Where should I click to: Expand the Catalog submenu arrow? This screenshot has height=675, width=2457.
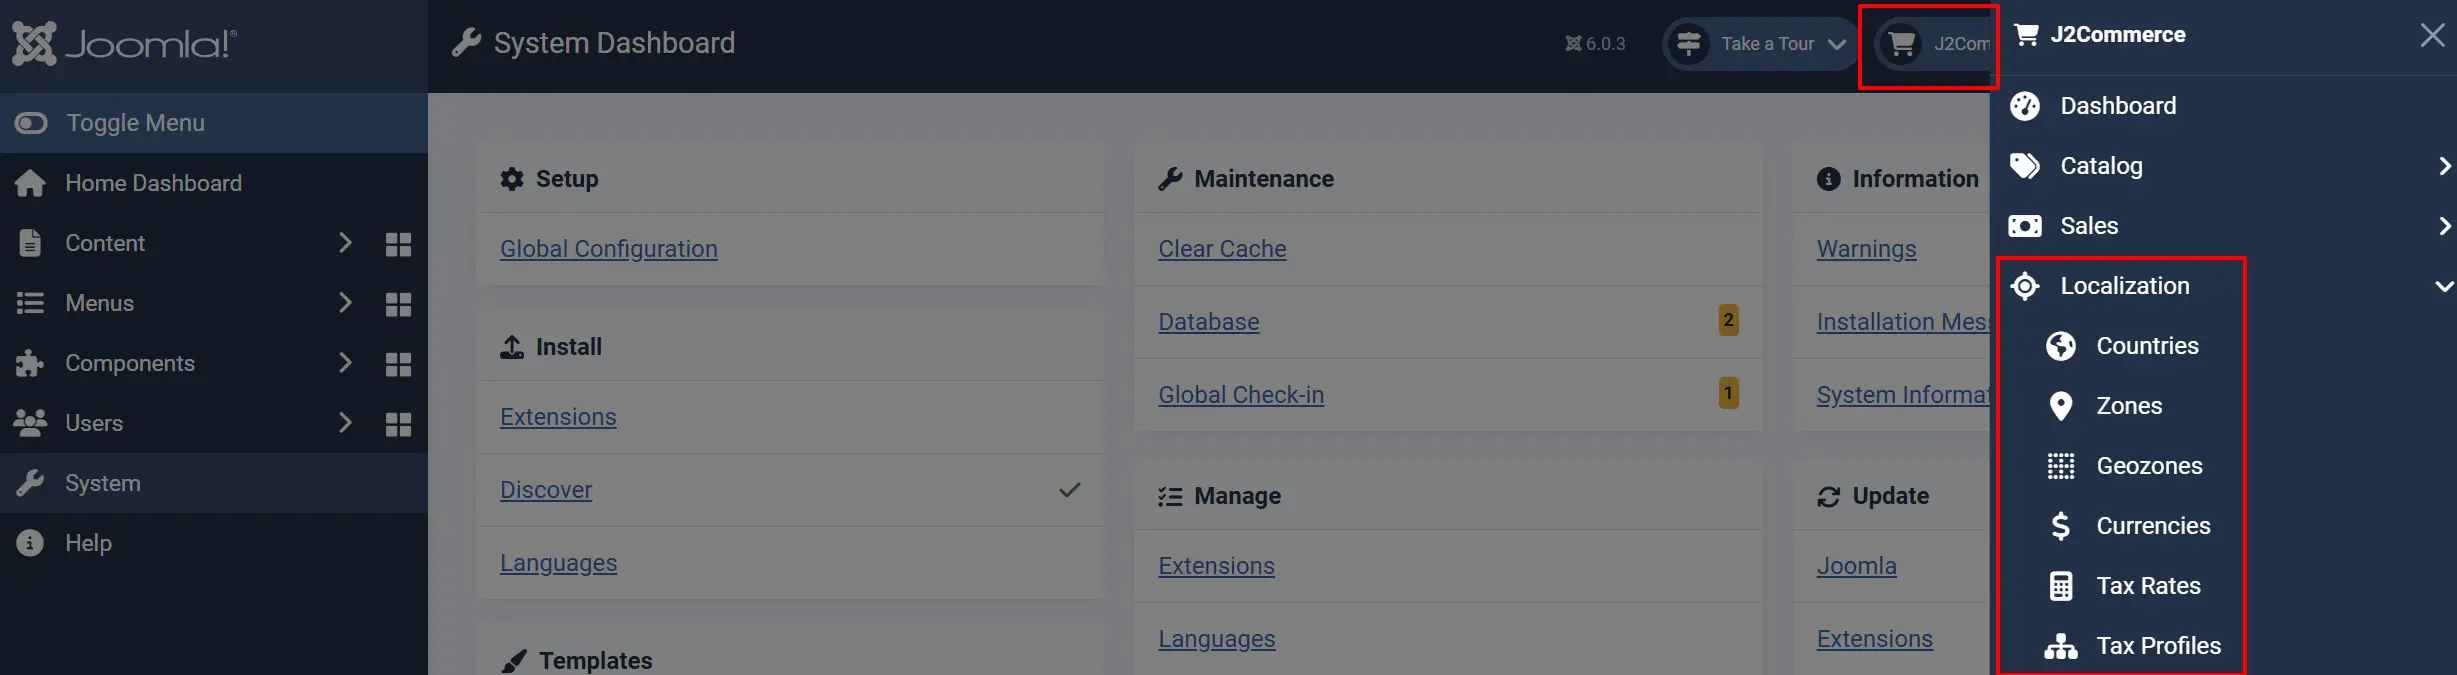point(2444,166)
